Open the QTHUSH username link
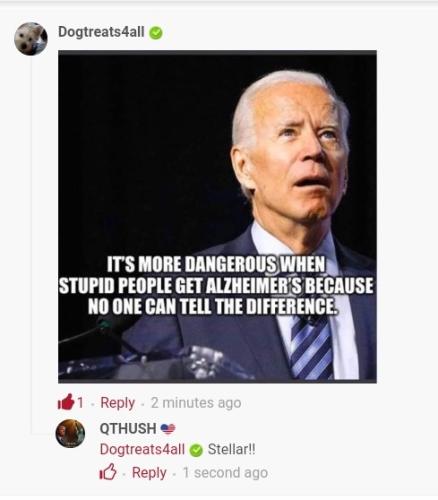The width and height of the screenshot is (438, 500). click(x=128, y=428)
